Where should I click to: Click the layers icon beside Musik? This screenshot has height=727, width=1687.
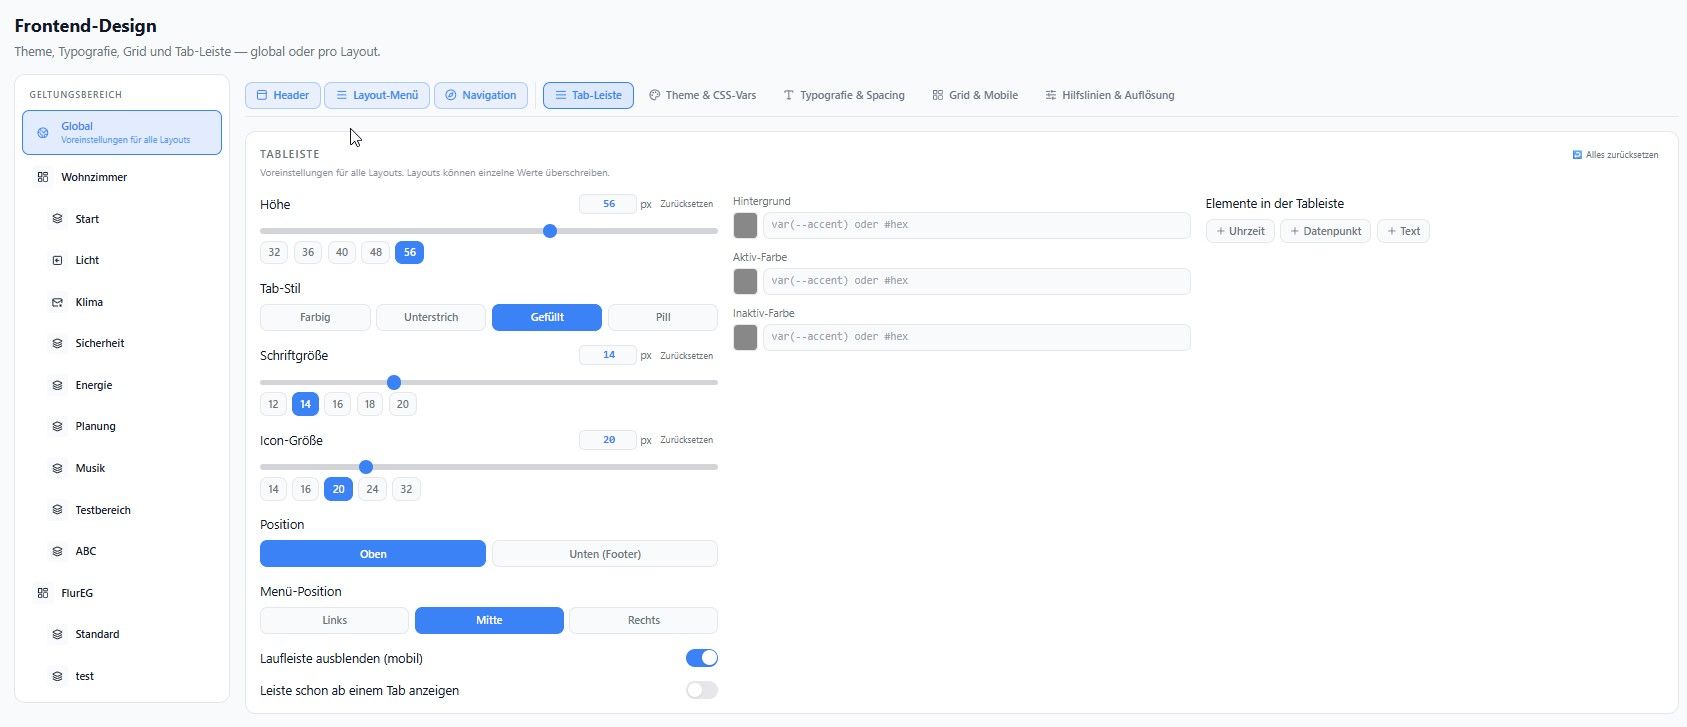tap(57, 468)
